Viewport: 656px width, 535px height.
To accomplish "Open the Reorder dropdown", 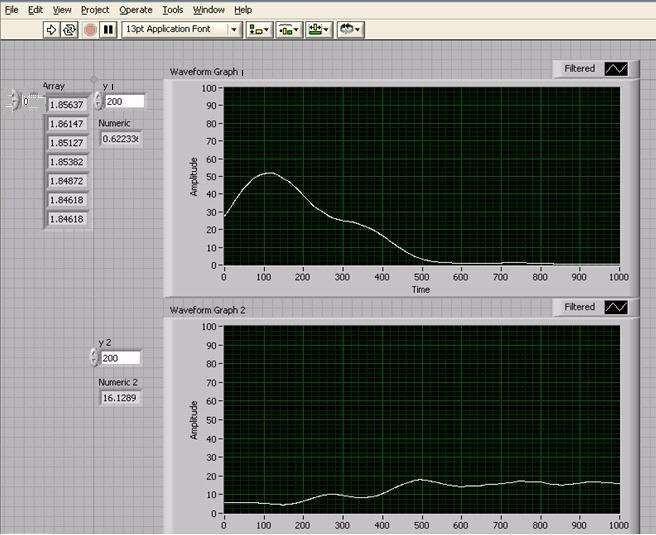I will [351, 30].
